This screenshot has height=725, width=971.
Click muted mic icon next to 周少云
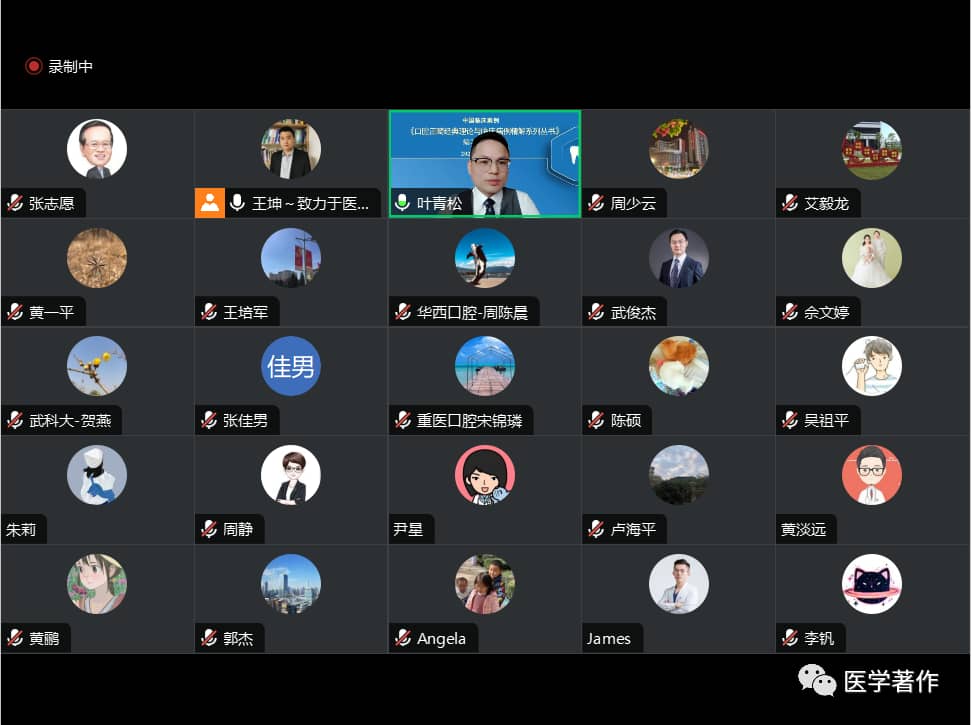coord(596,203)
